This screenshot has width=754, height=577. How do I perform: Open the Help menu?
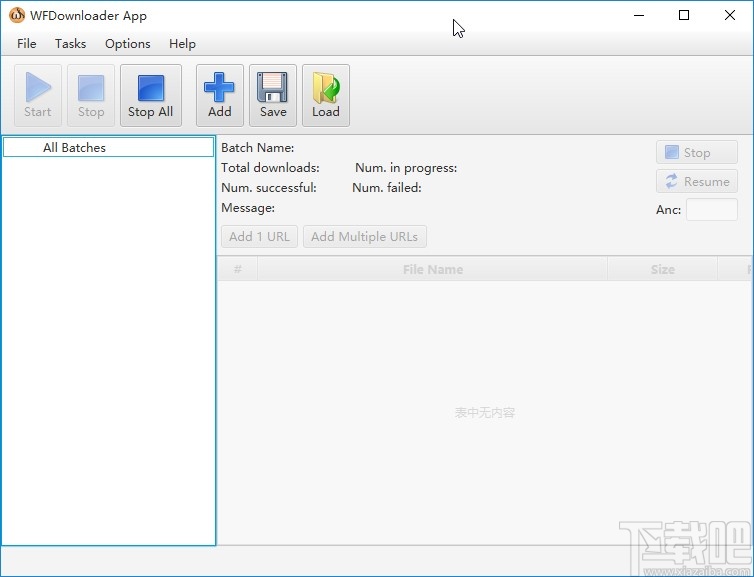click(182, 44)
